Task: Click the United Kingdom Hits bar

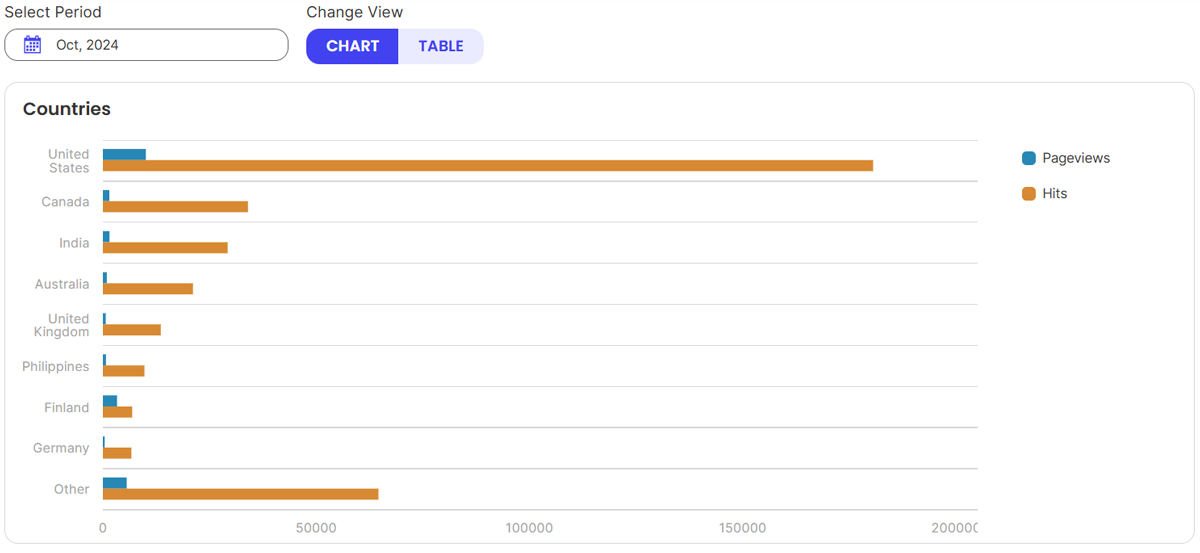Action: 132,330
